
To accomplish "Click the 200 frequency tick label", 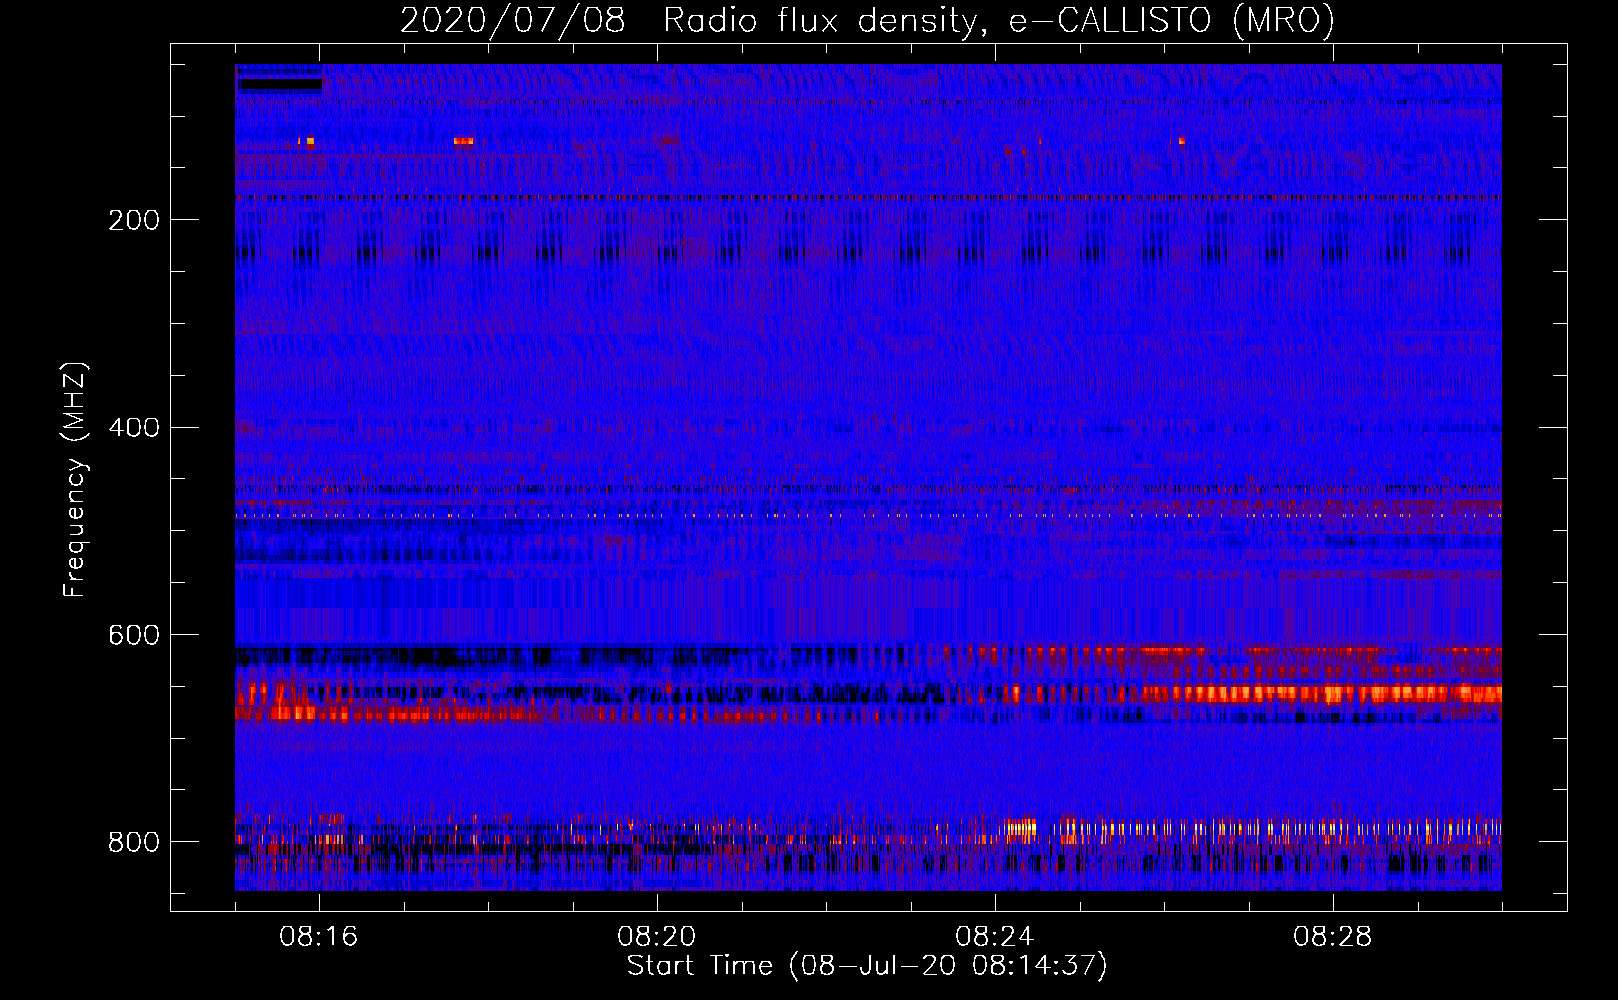I will 134,220.
